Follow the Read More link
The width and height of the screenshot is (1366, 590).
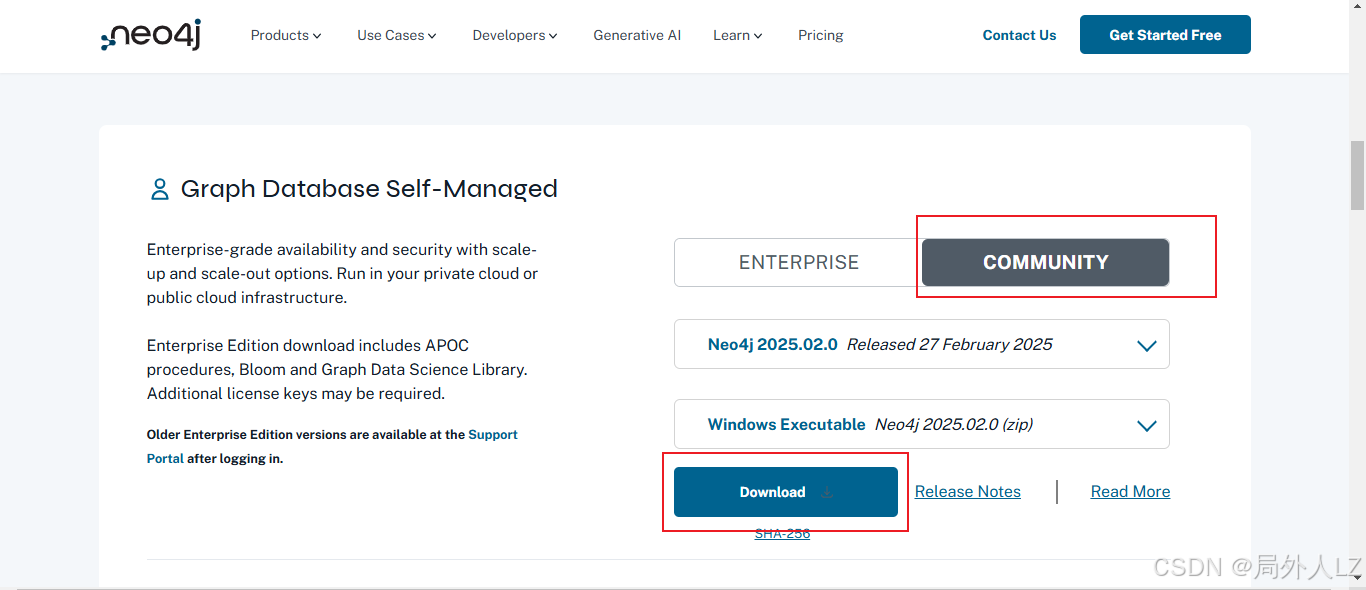[1130, 492]
